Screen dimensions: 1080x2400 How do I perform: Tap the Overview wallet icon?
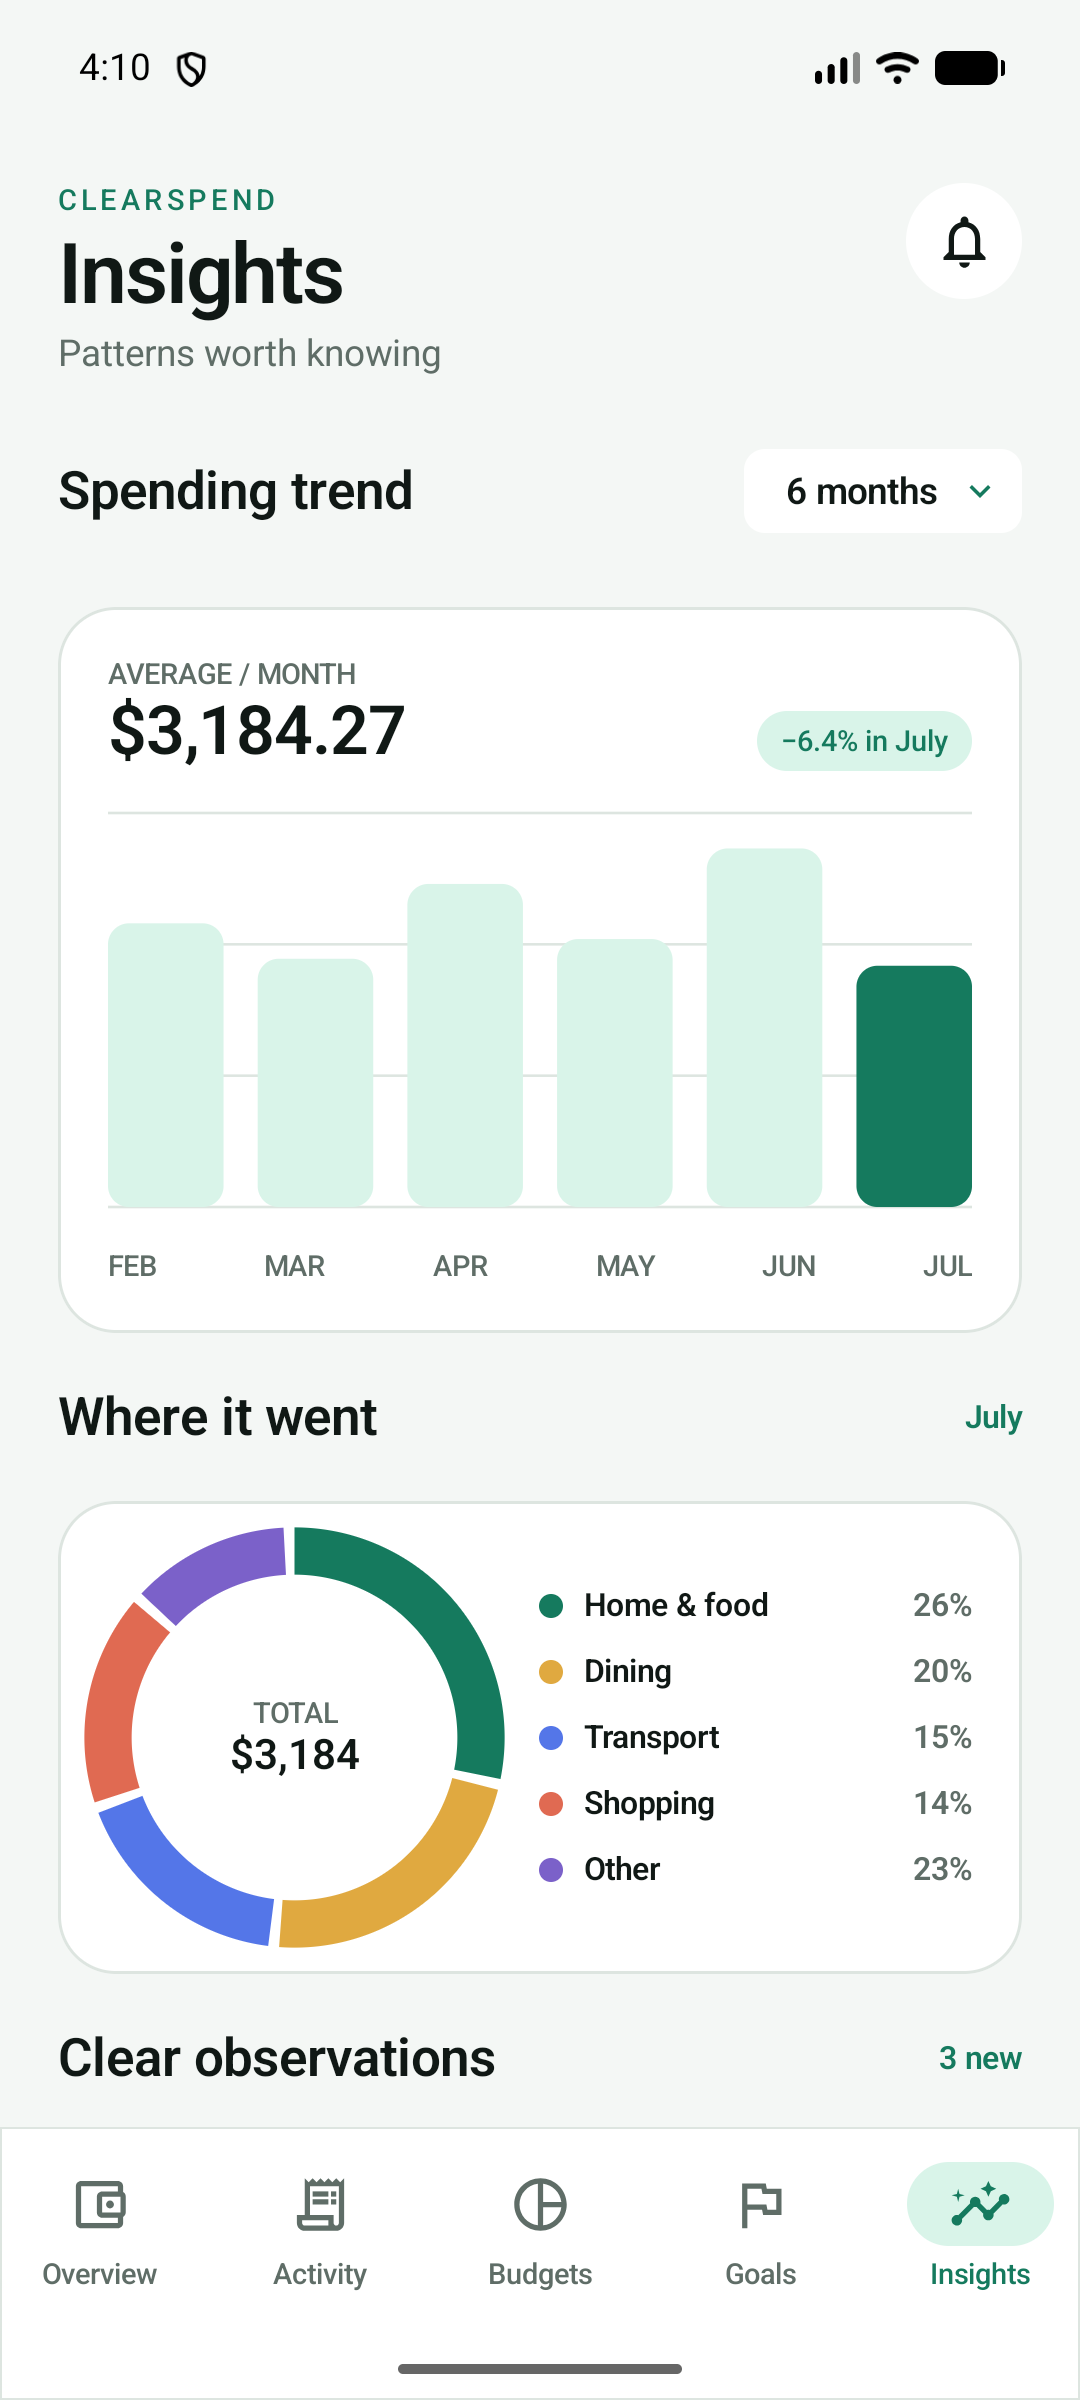click(100, 2205)
